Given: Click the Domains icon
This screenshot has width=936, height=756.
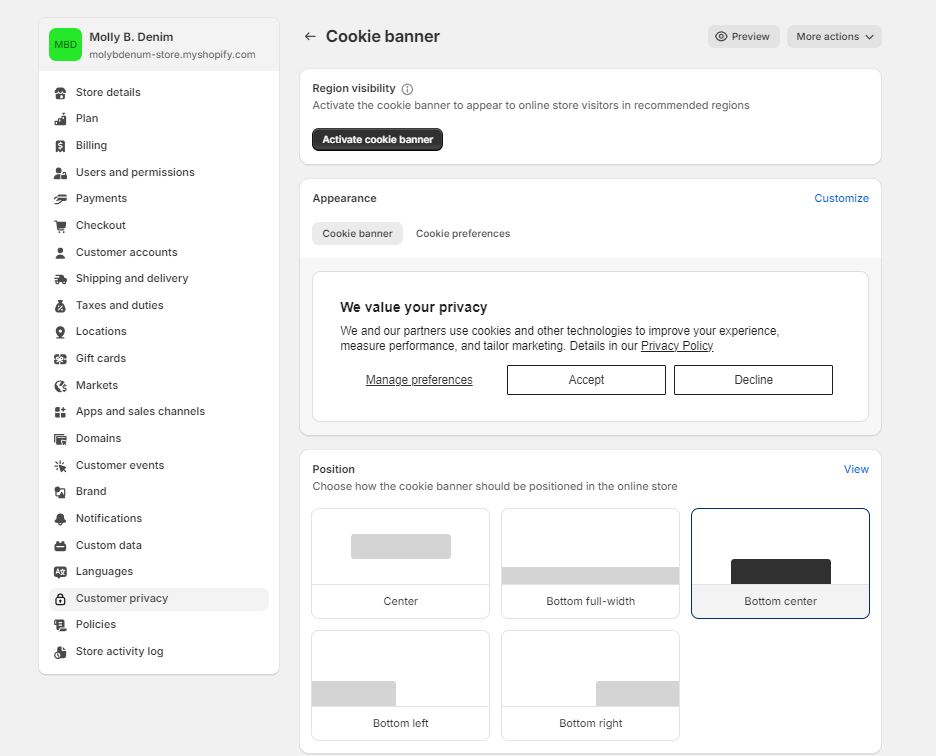Looking at the screenshot, I should click(x=60, y=439).
